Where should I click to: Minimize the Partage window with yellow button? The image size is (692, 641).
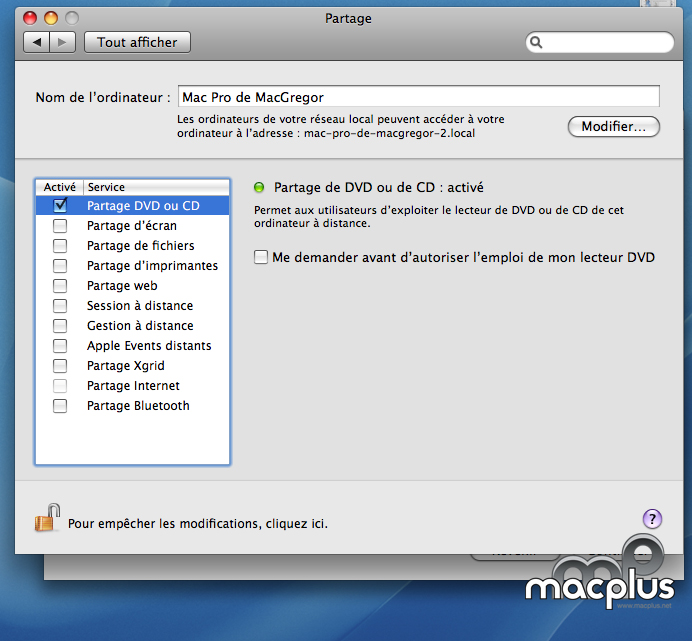pyautogui.click(x=51, y=18)
